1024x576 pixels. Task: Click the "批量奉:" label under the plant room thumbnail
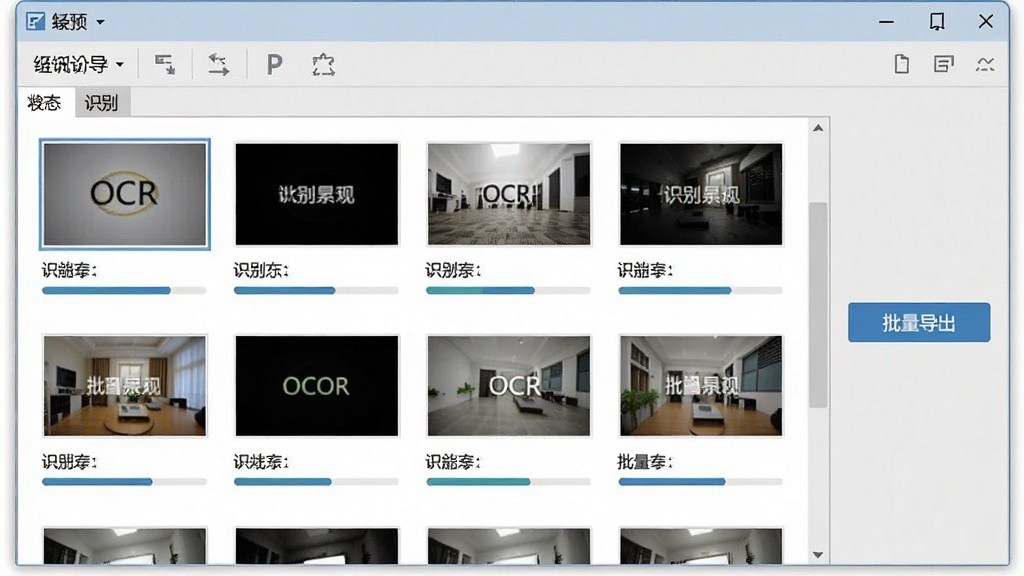(645, 462)
